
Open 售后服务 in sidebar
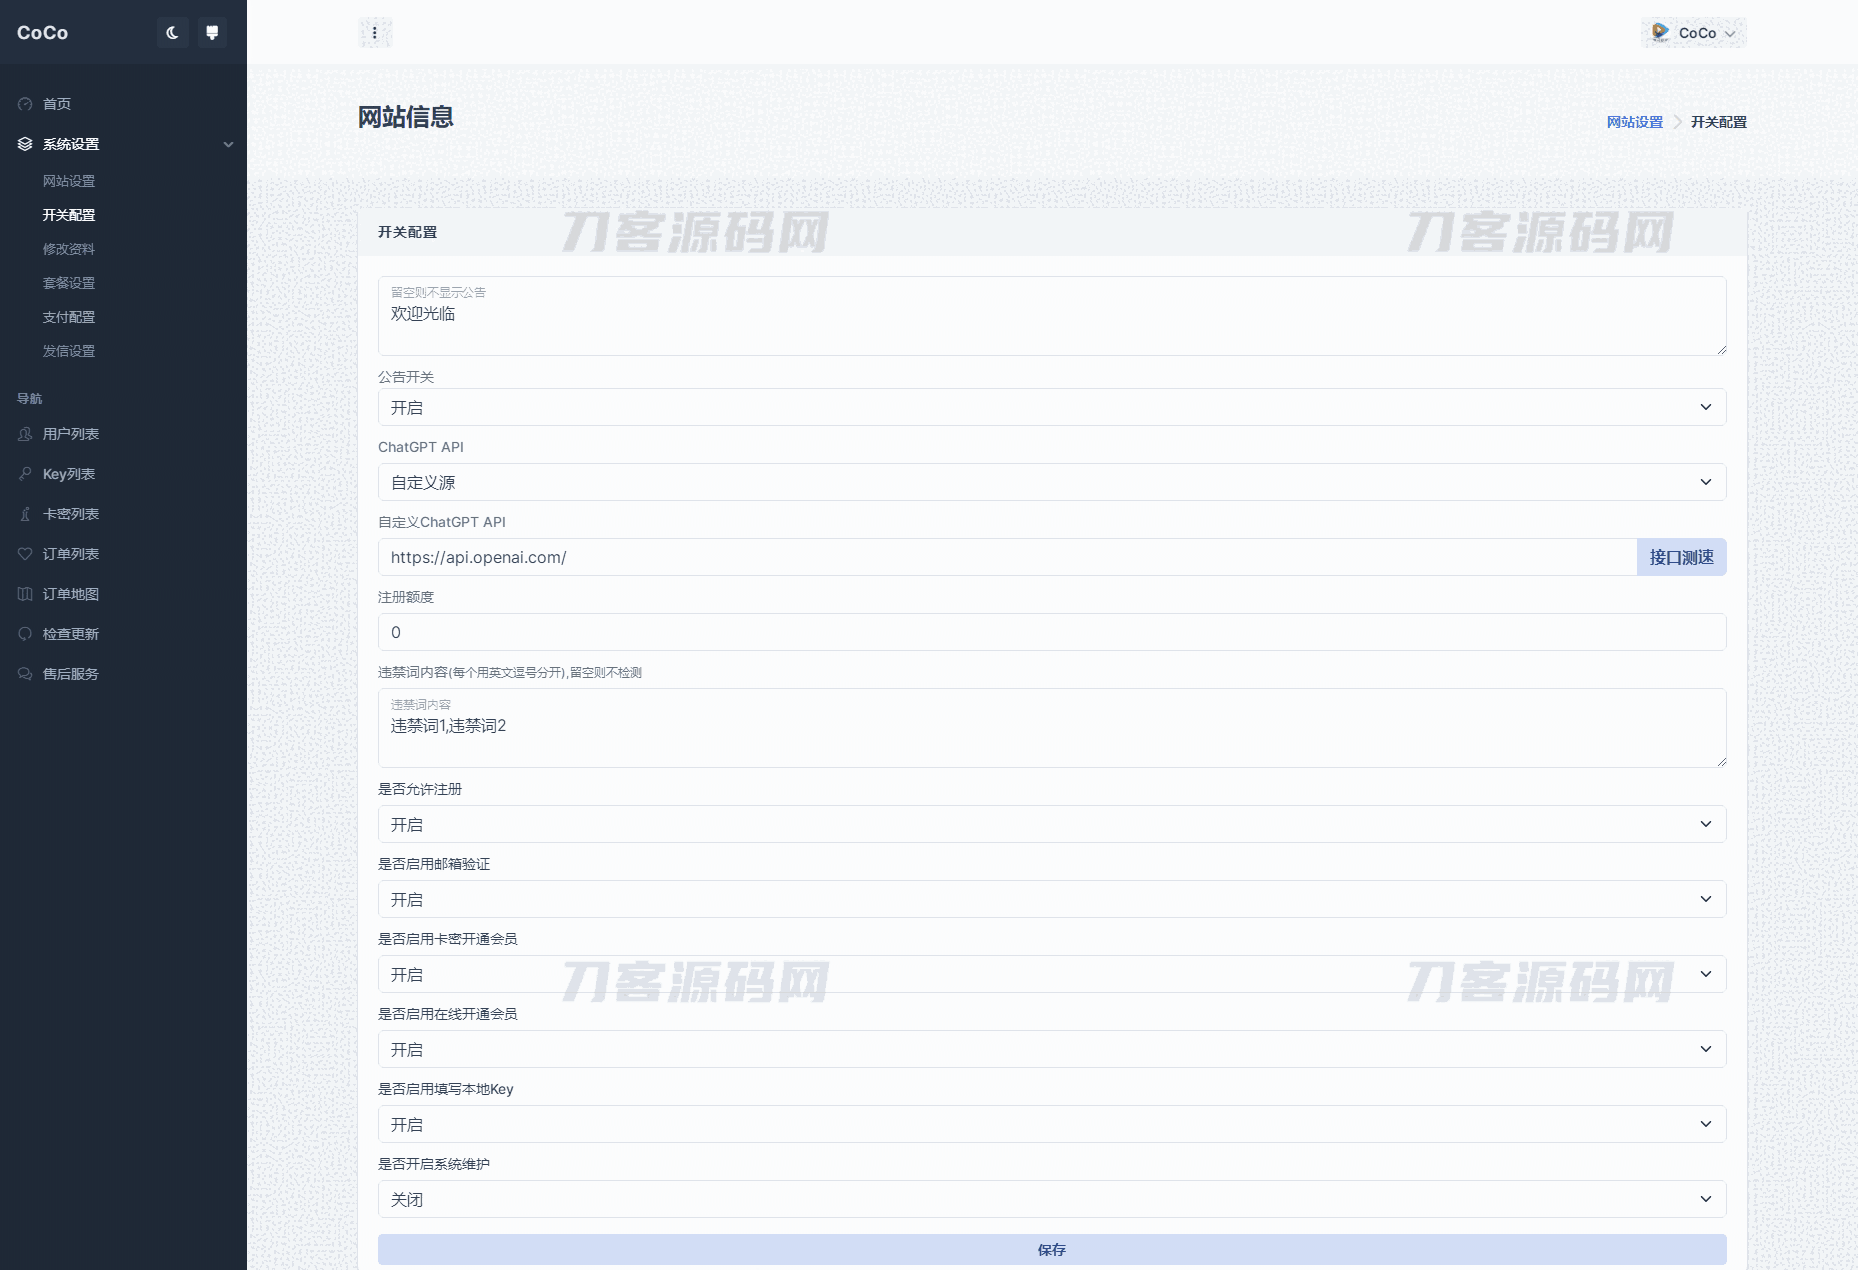pos(71,674)
